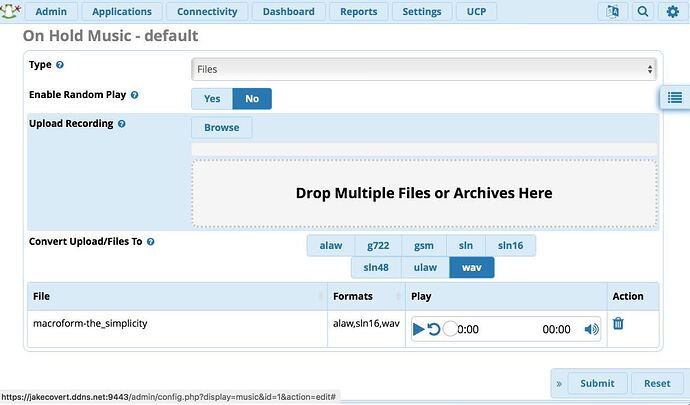
Task: Open help icon for Enable Random Play
Action: pyautogui.click(x=135, y=95)
